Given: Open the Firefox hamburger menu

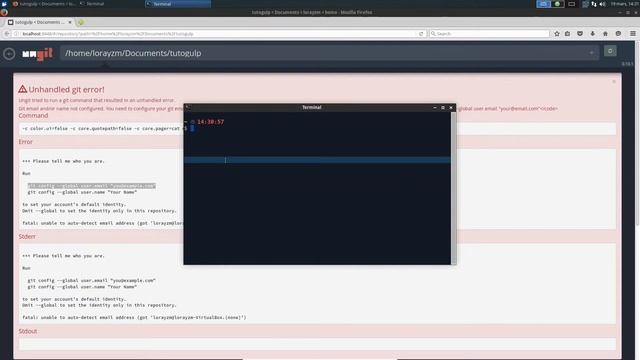Looking at the screenshot, I should pyautogui.click(x=633, y=34).
